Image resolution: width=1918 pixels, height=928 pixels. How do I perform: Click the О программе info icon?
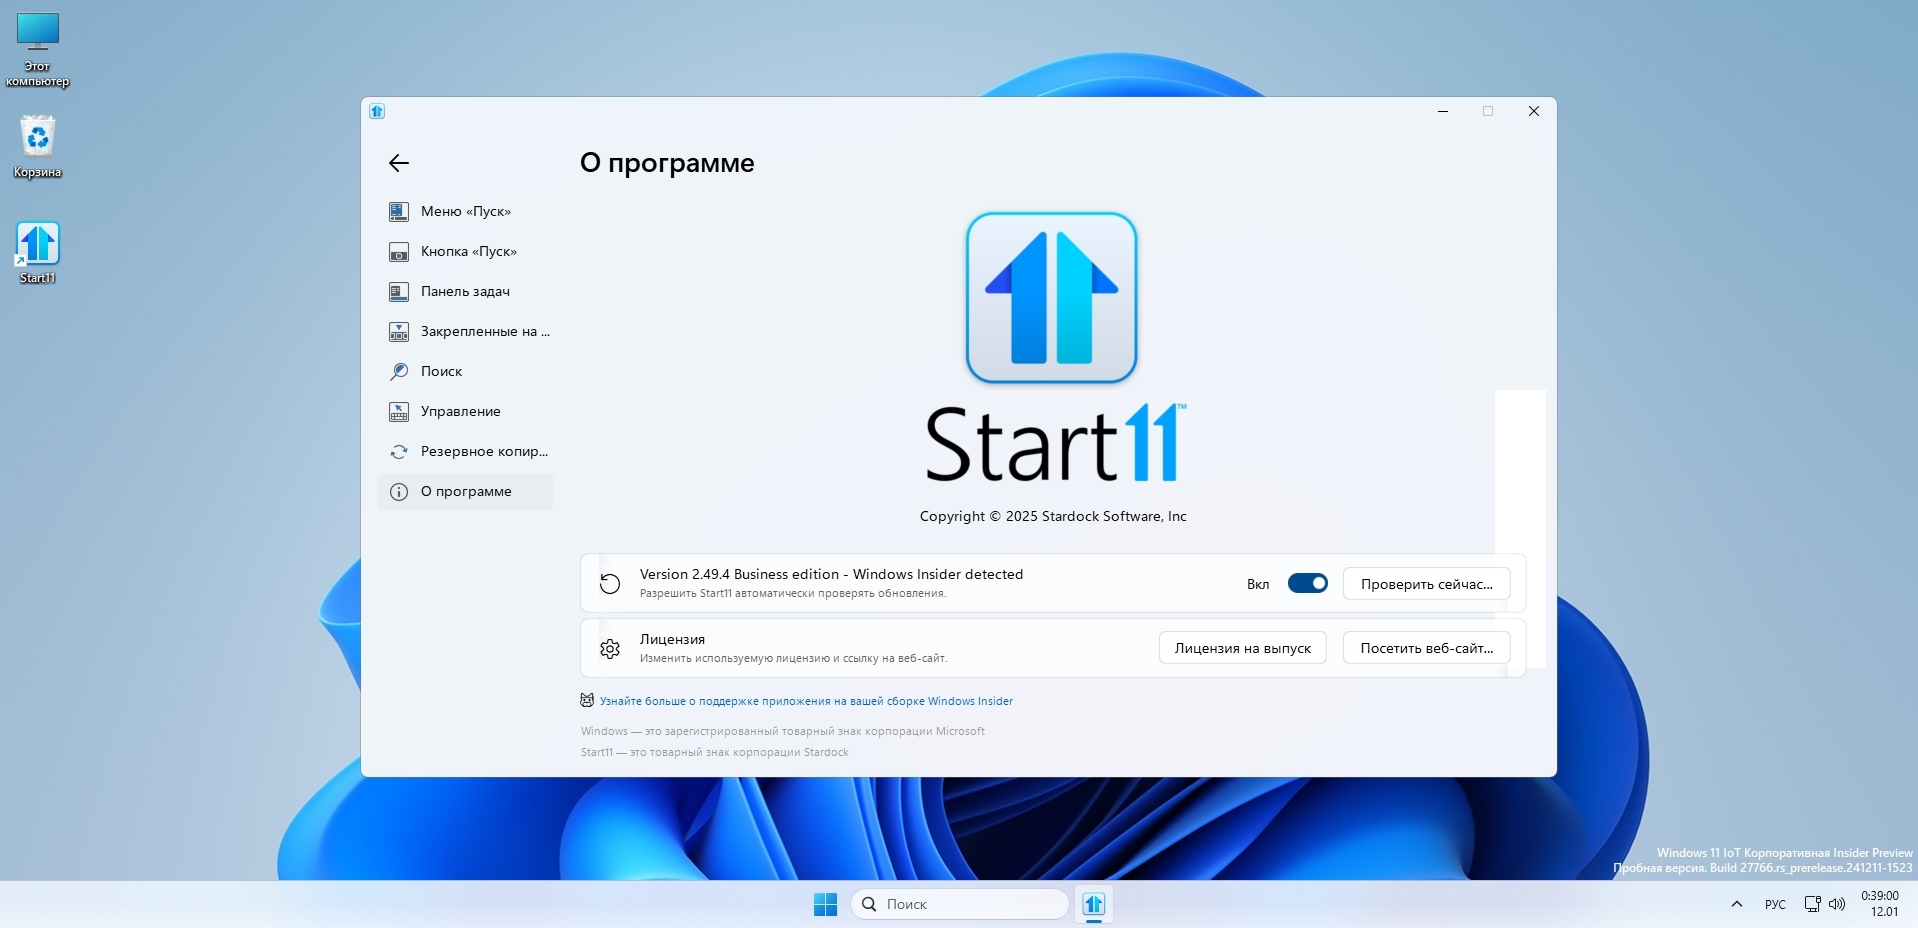(x=398, y=491)
